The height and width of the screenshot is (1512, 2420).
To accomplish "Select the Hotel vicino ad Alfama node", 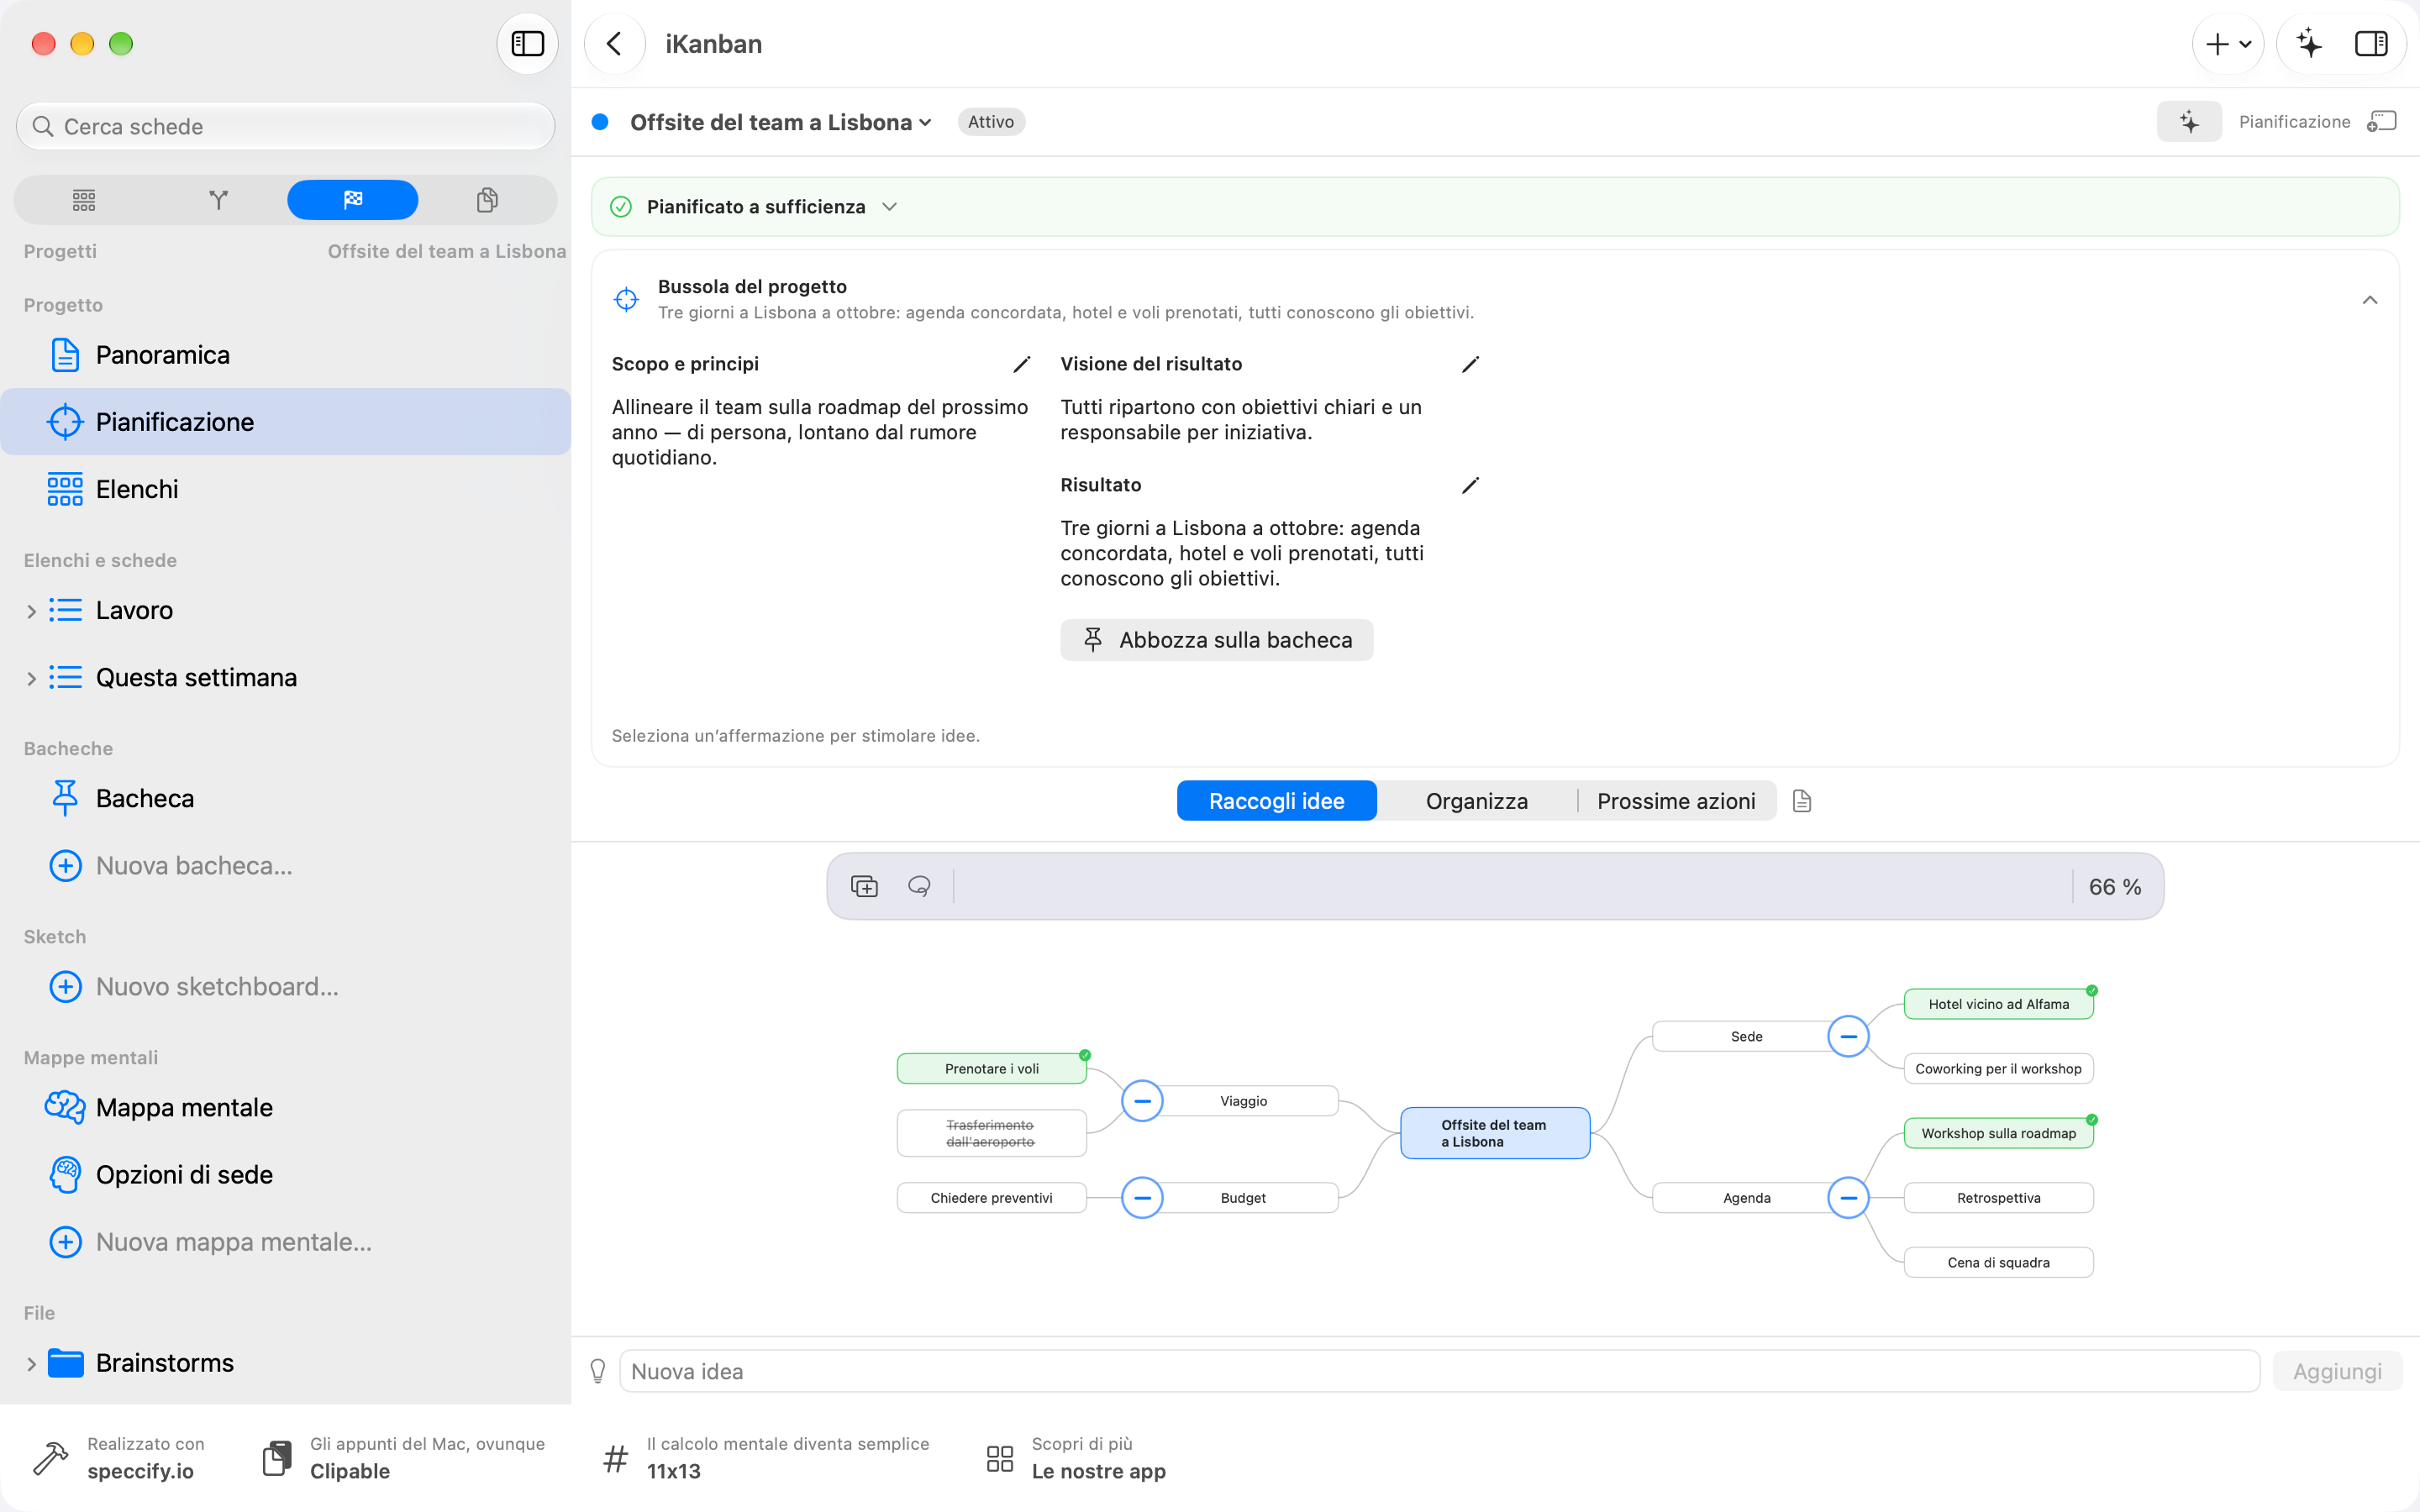I will click(x=1998, y=1004).
